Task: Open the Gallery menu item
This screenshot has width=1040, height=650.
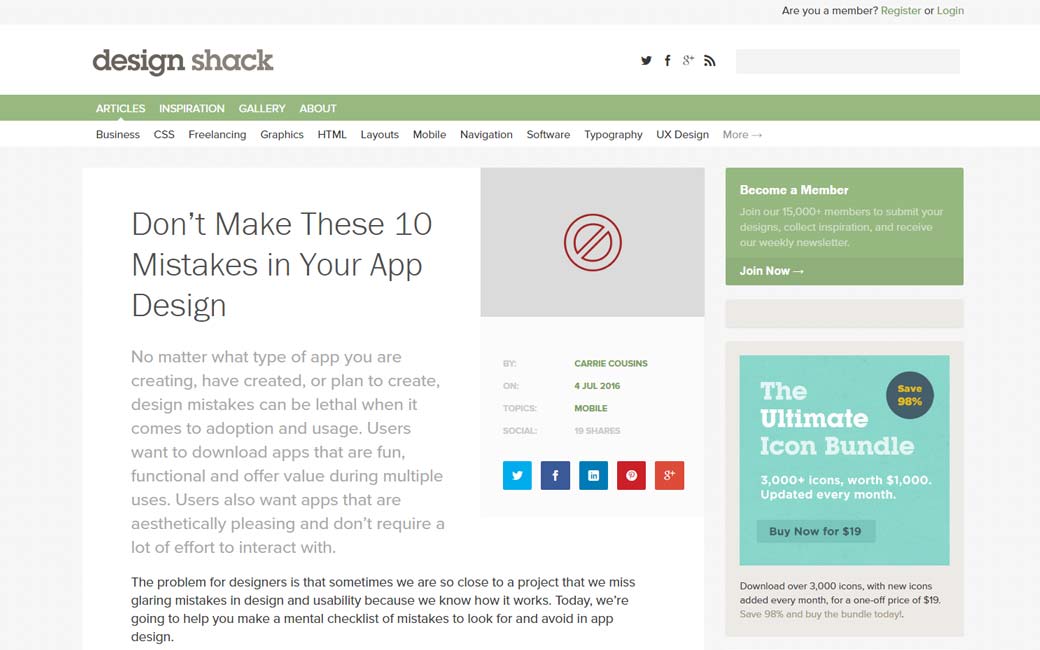Action: click(x=262, y=108)
